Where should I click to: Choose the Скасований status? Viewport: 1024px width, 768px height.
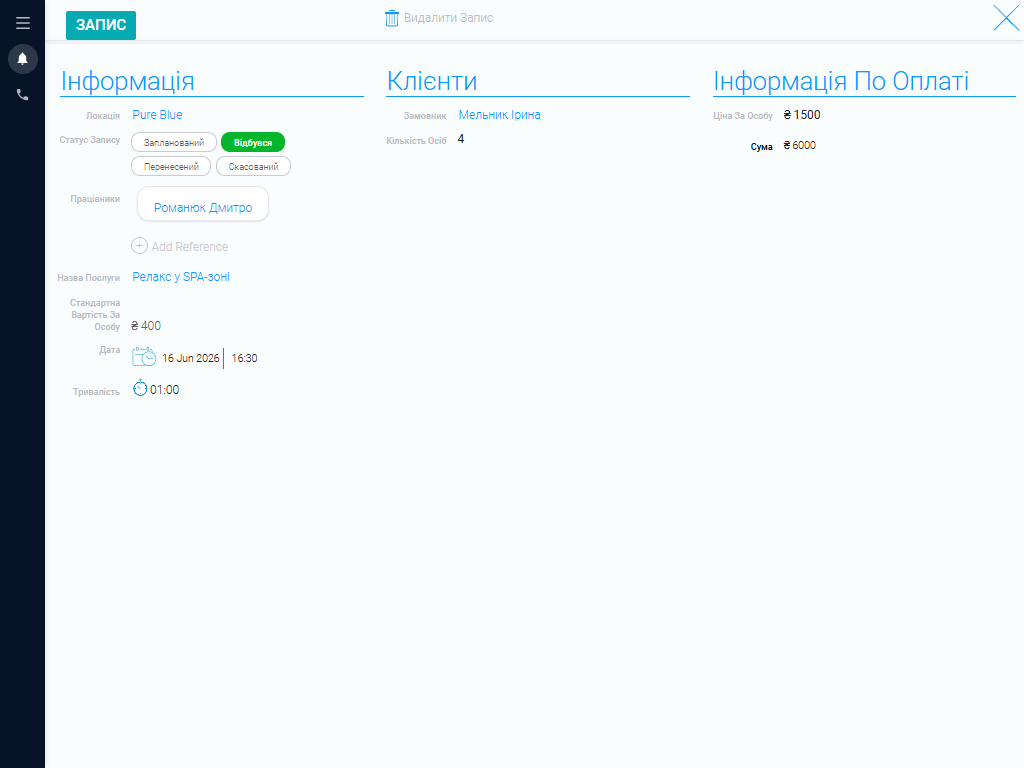(253, 167)
